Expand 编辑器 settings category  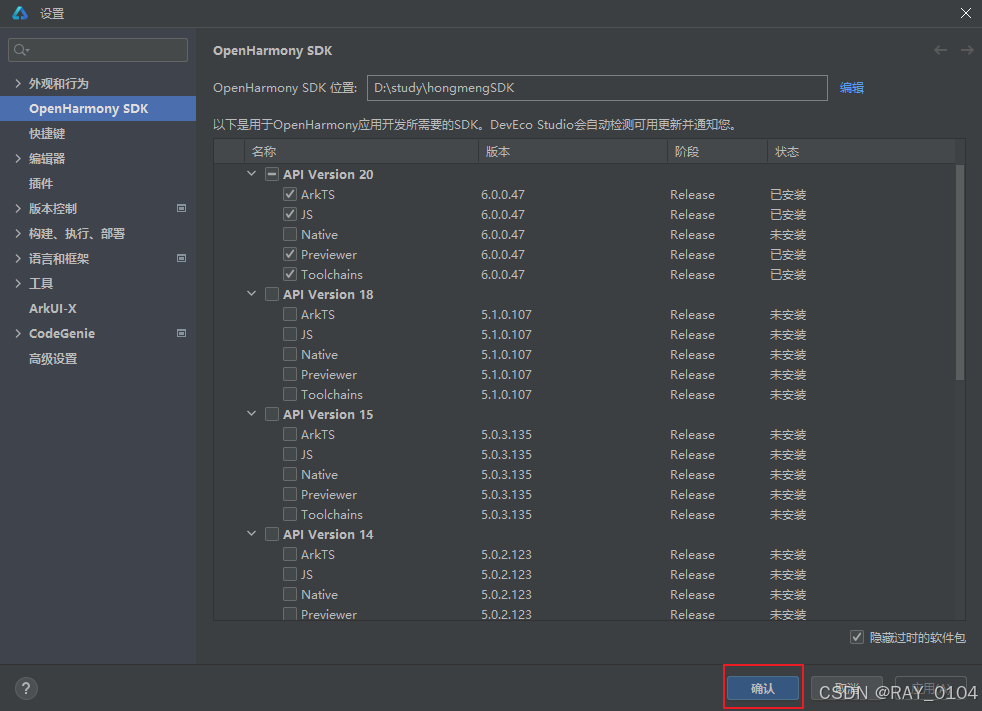(x=18, y=158)
